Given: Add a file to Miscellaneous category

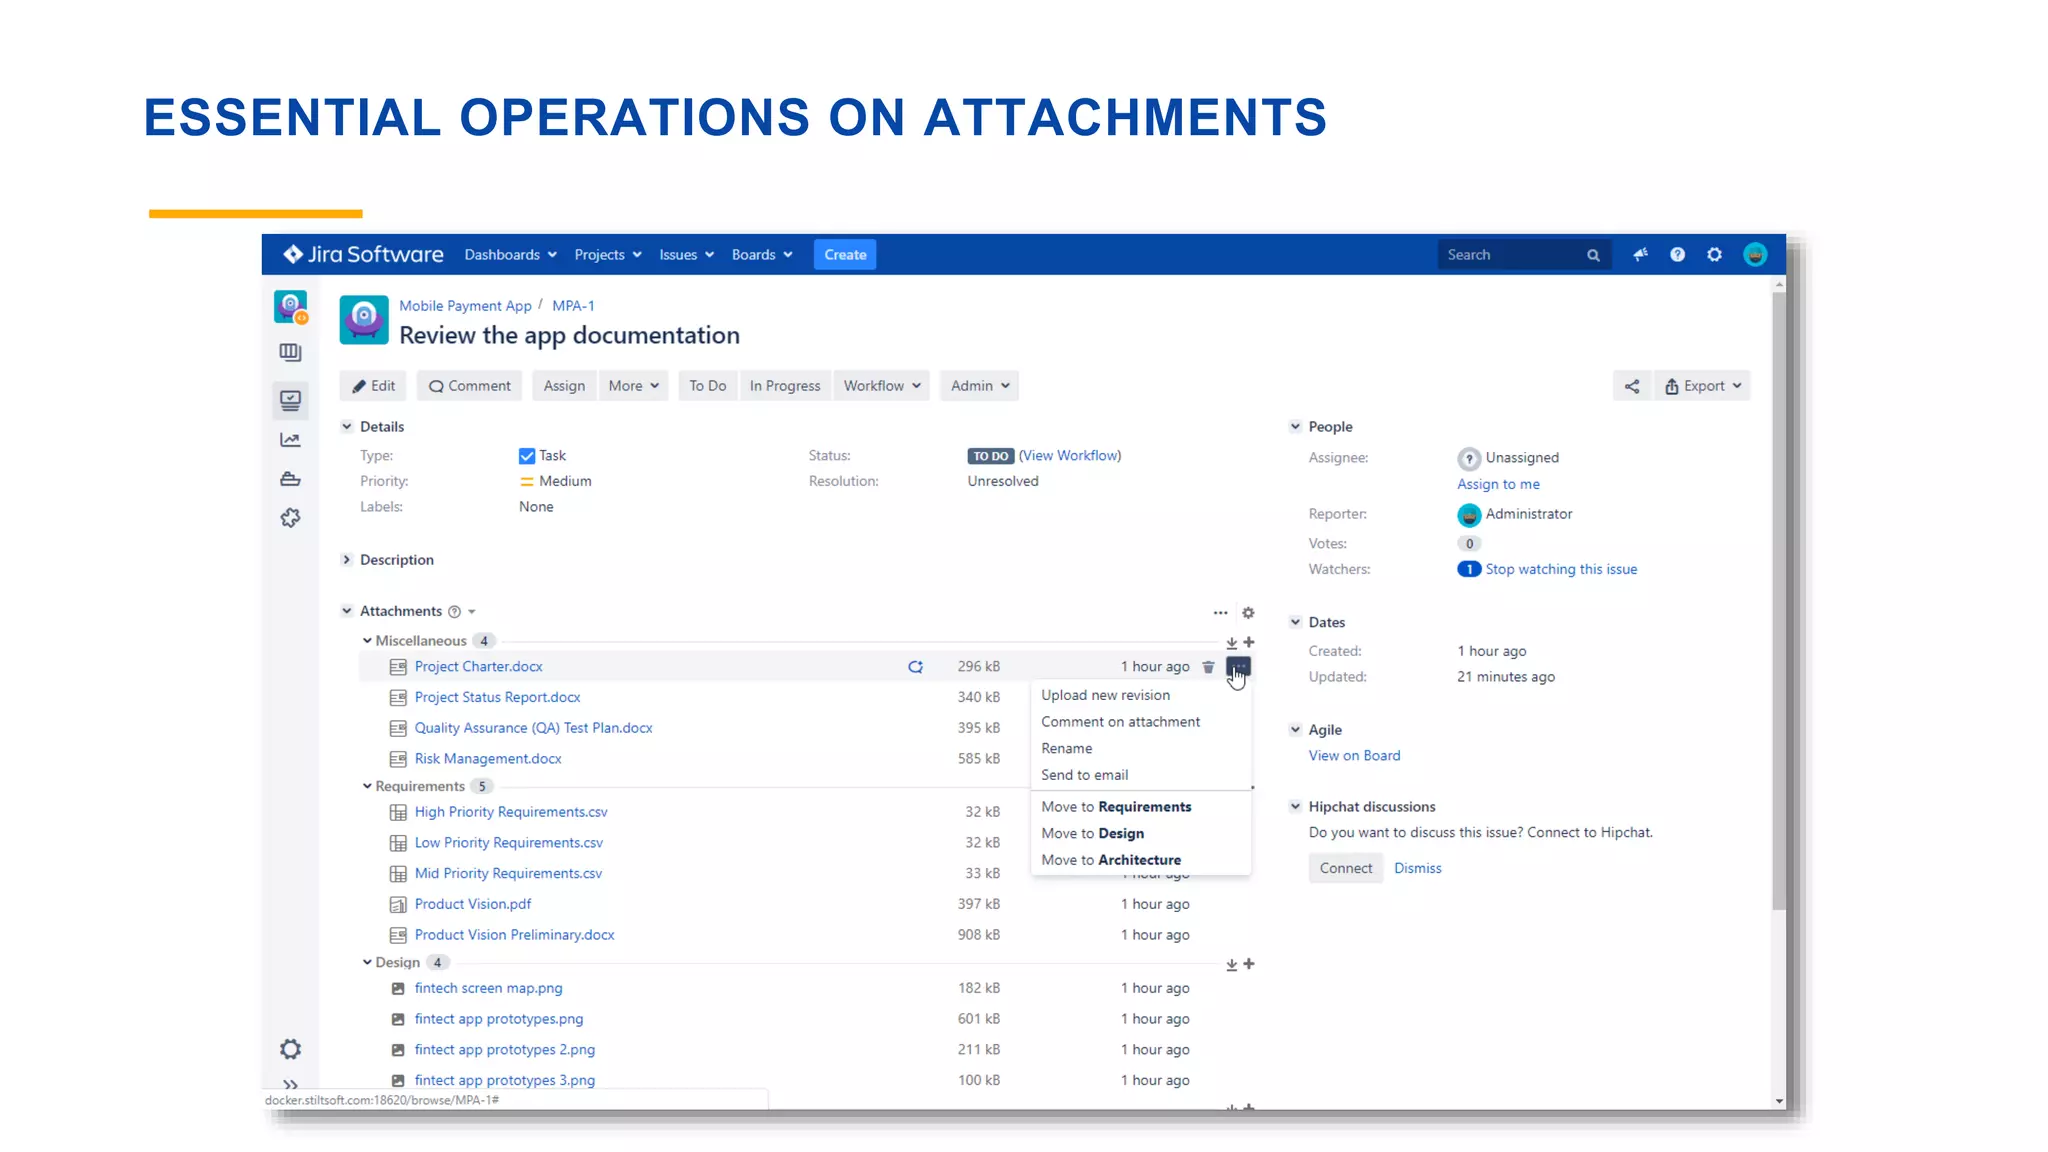Looking at the screenshot, I should 1249,642.
